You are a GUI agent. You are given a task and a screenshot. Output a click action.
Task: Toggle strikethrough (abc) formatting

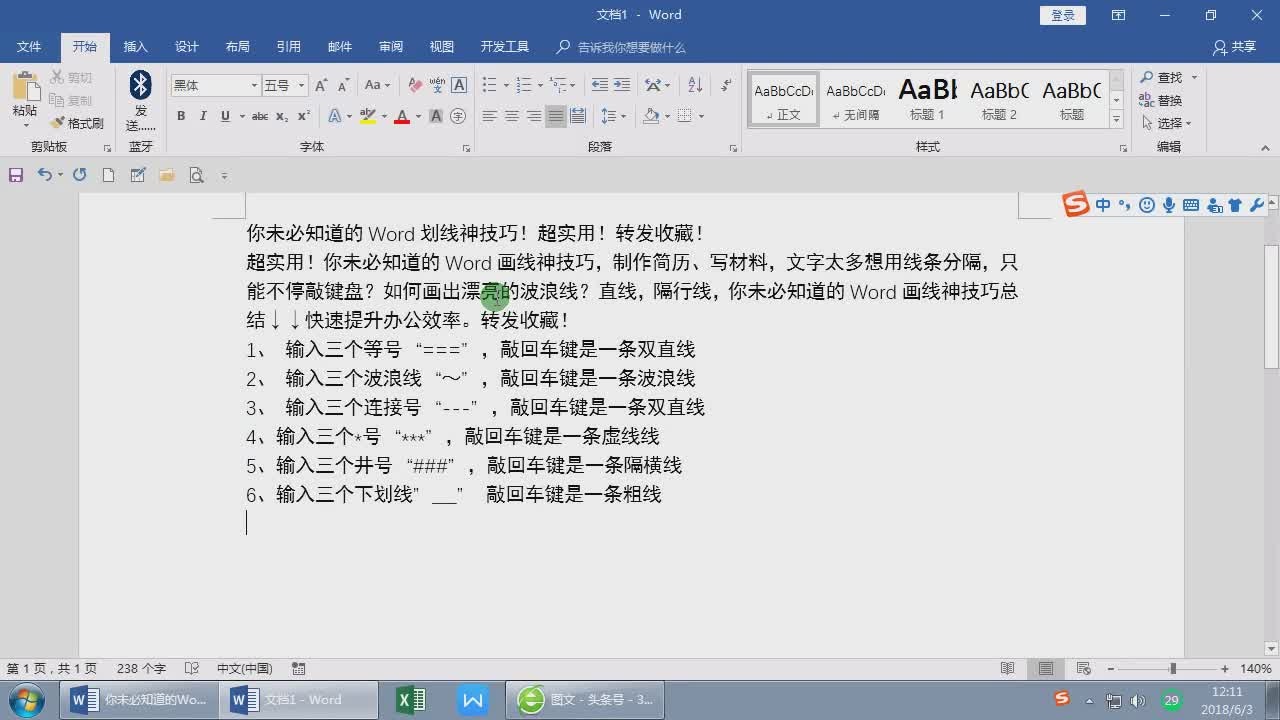259,116
